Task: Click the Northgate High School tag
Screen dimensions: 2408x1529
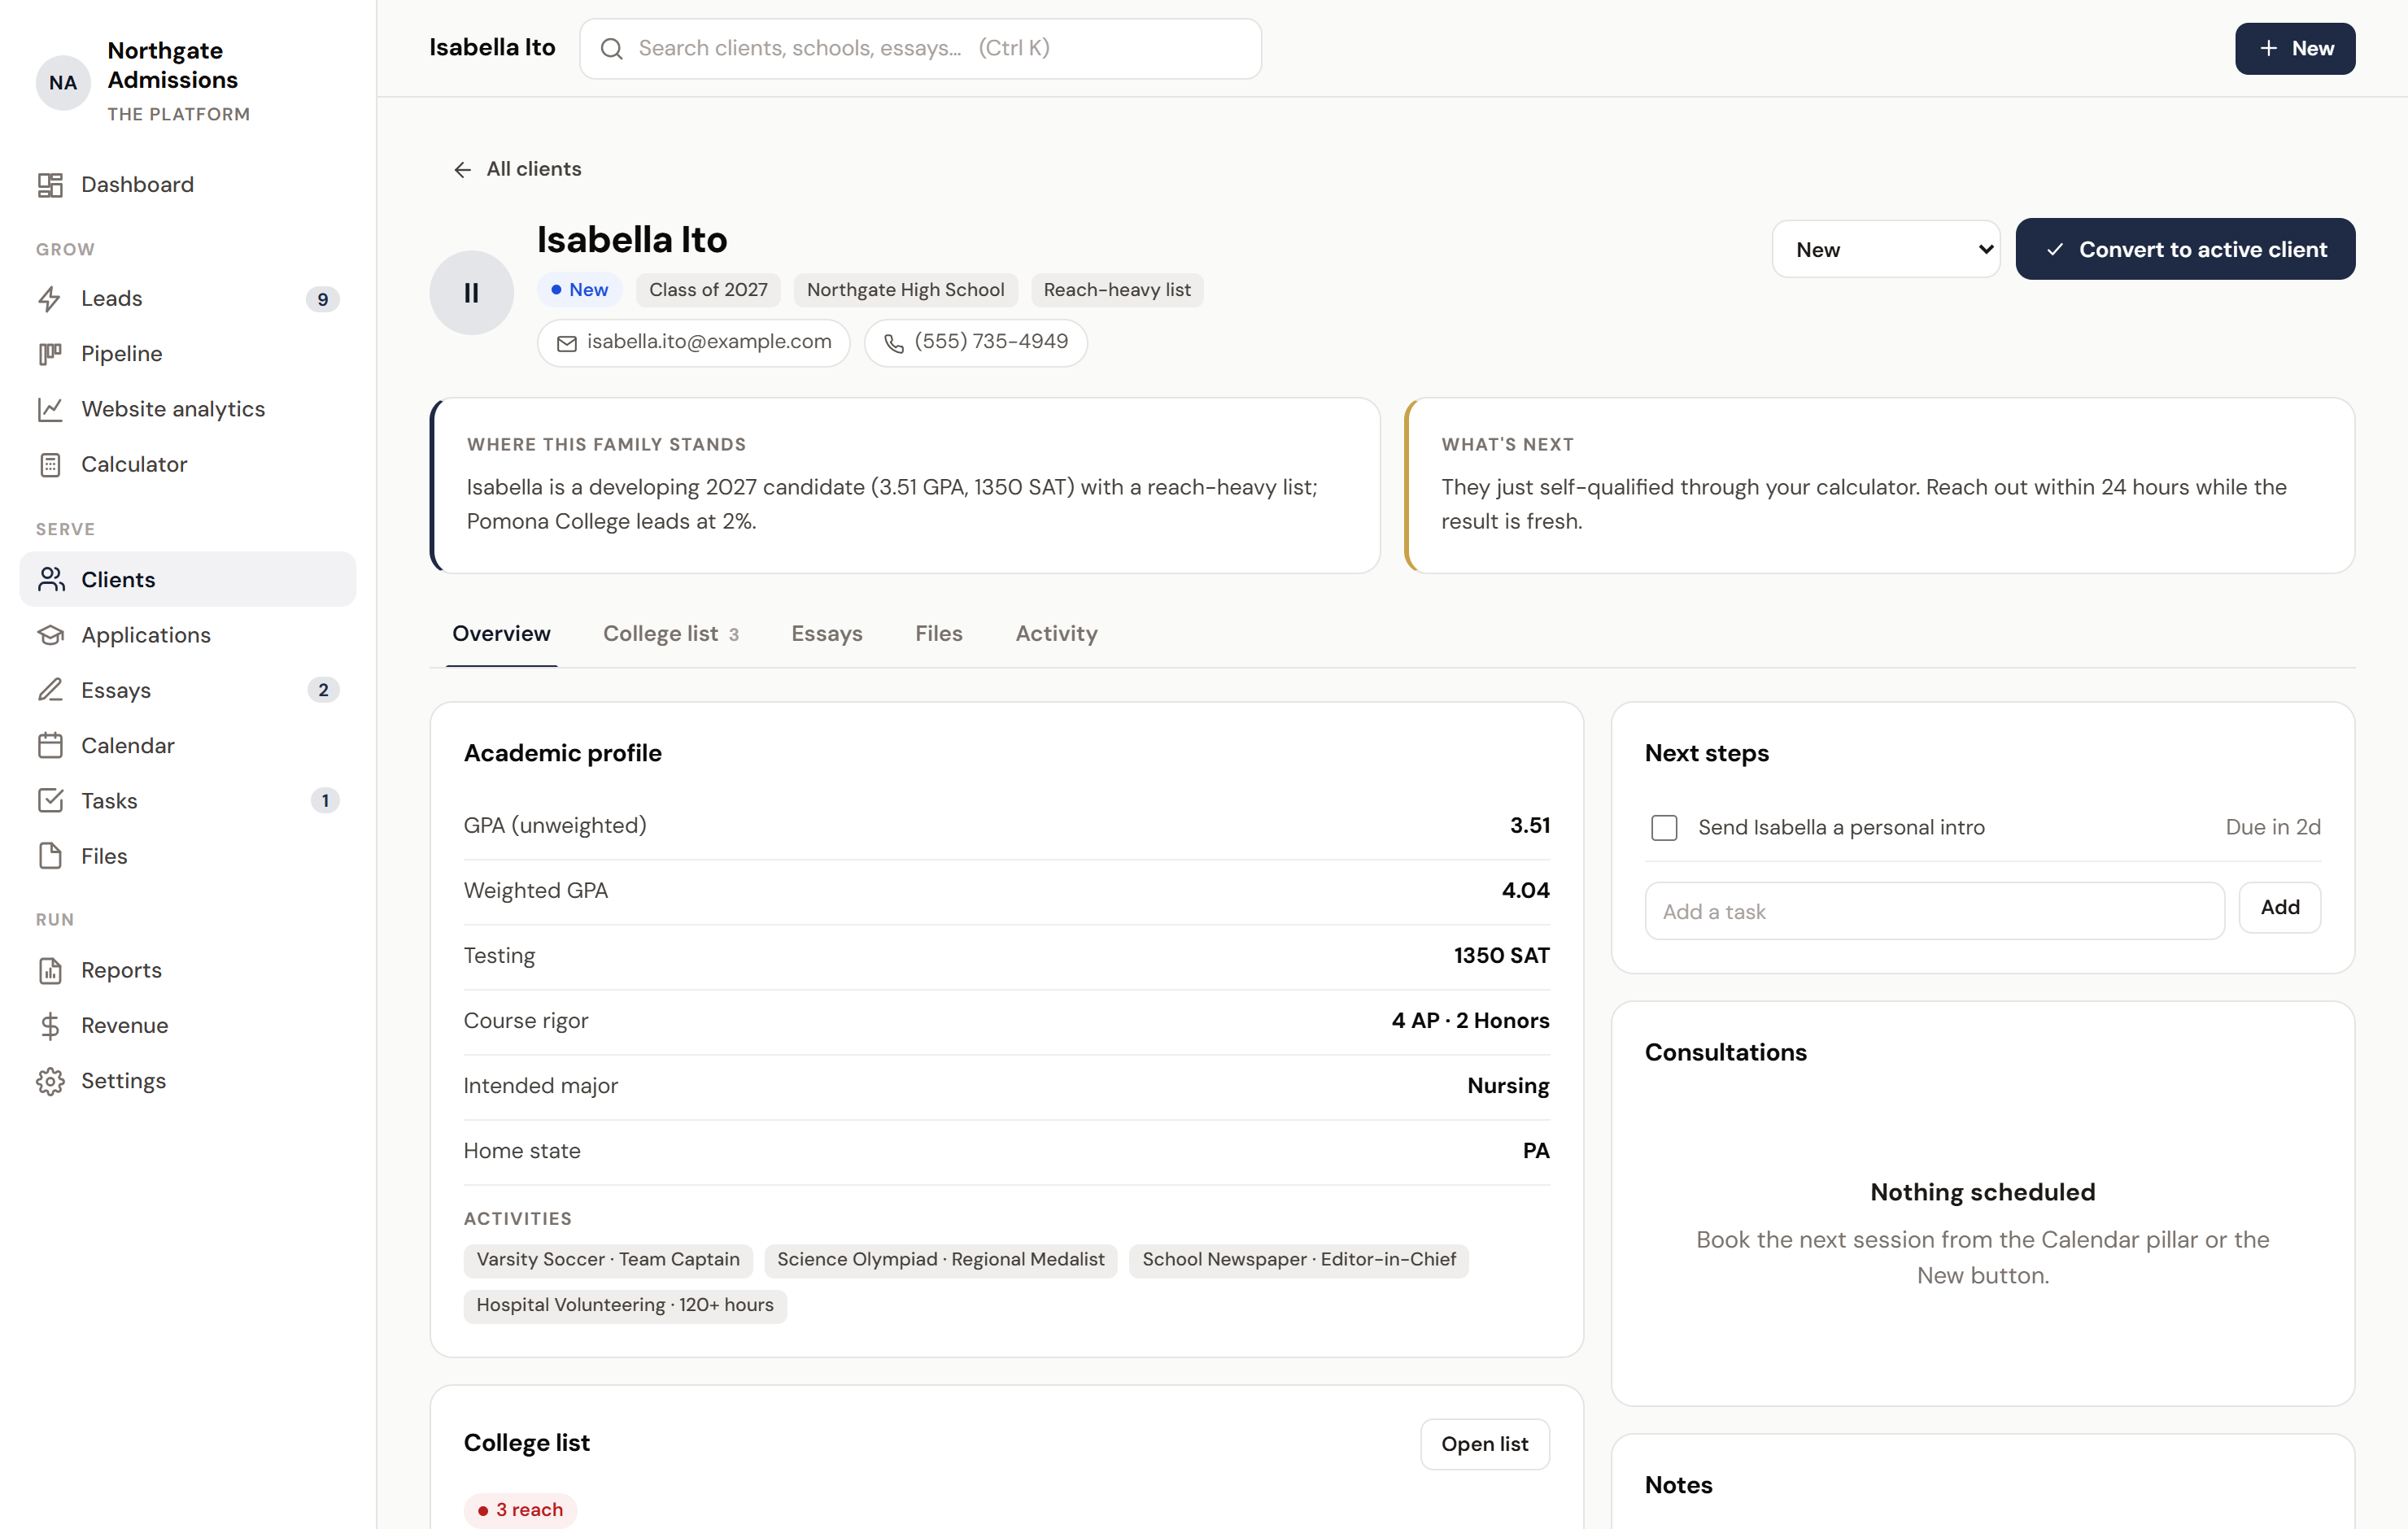Action: pyautogui.click(x=905, y=290)
